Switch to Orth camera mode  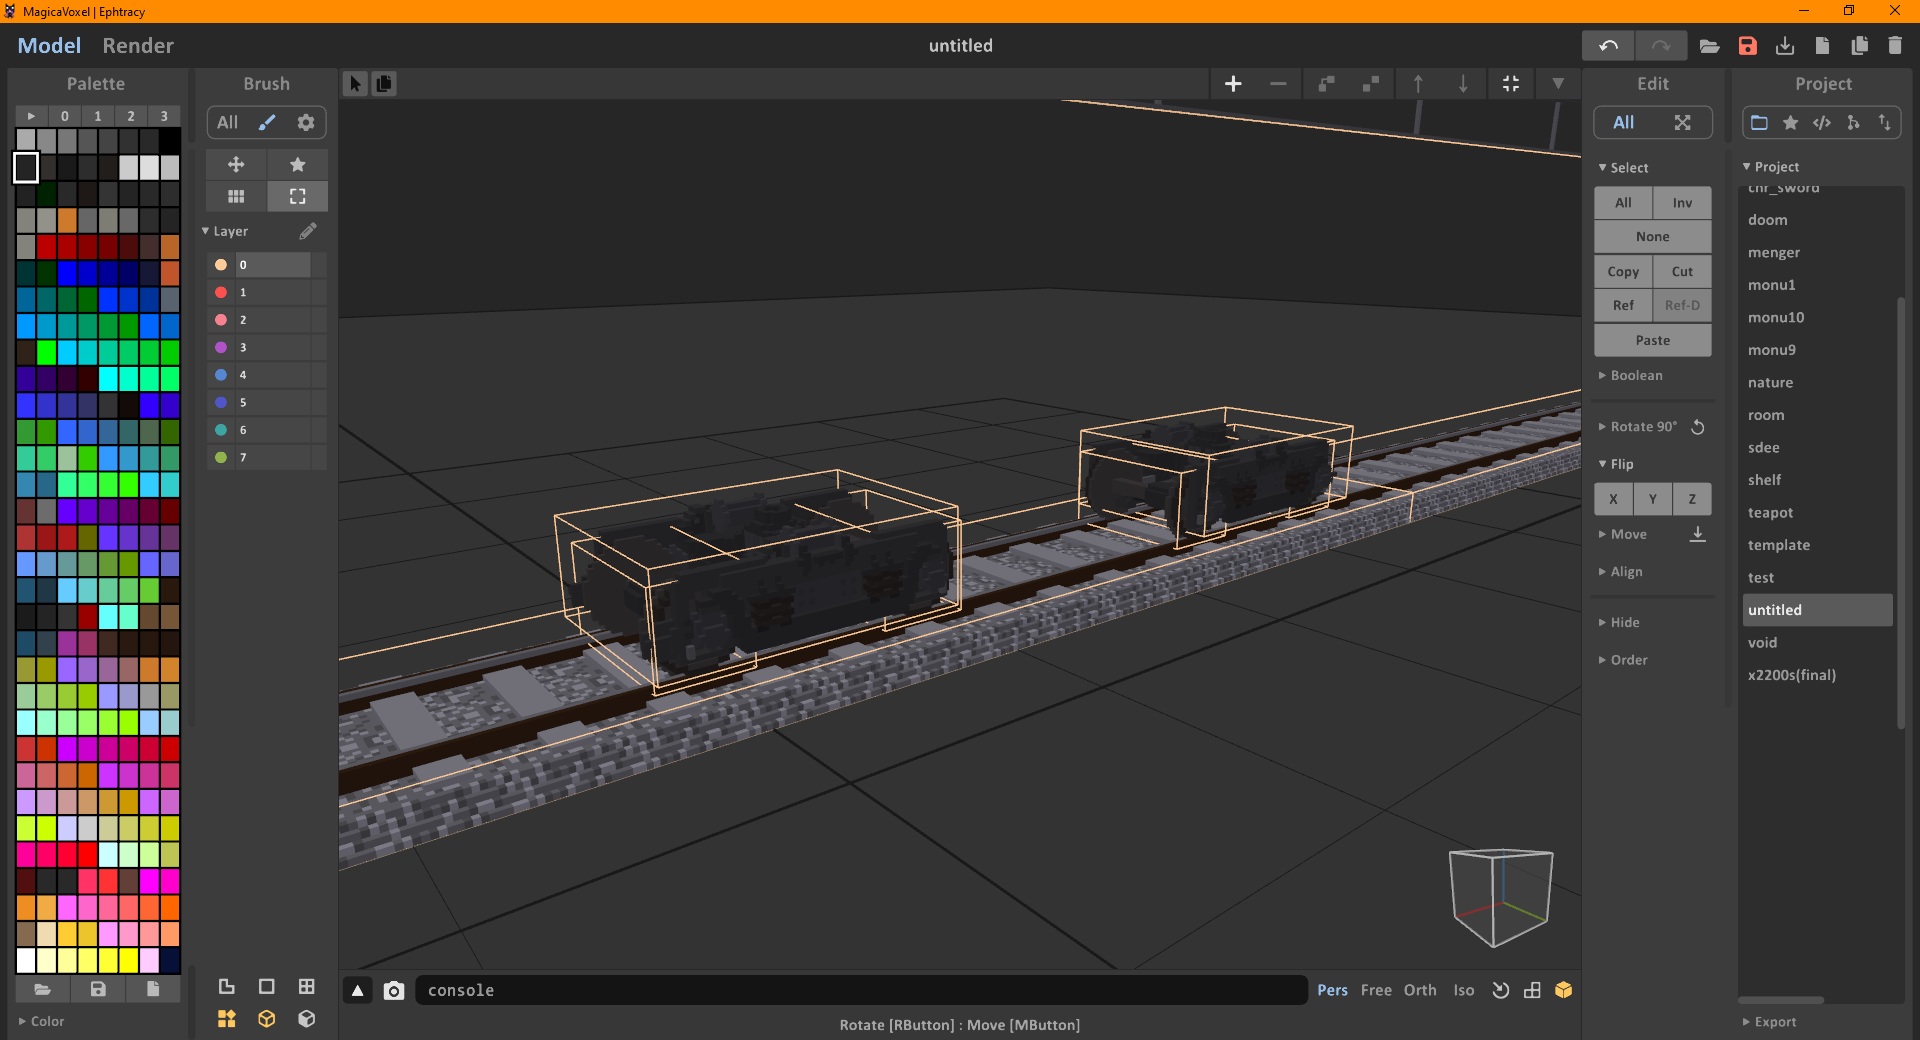click(x=1419, y=990)
